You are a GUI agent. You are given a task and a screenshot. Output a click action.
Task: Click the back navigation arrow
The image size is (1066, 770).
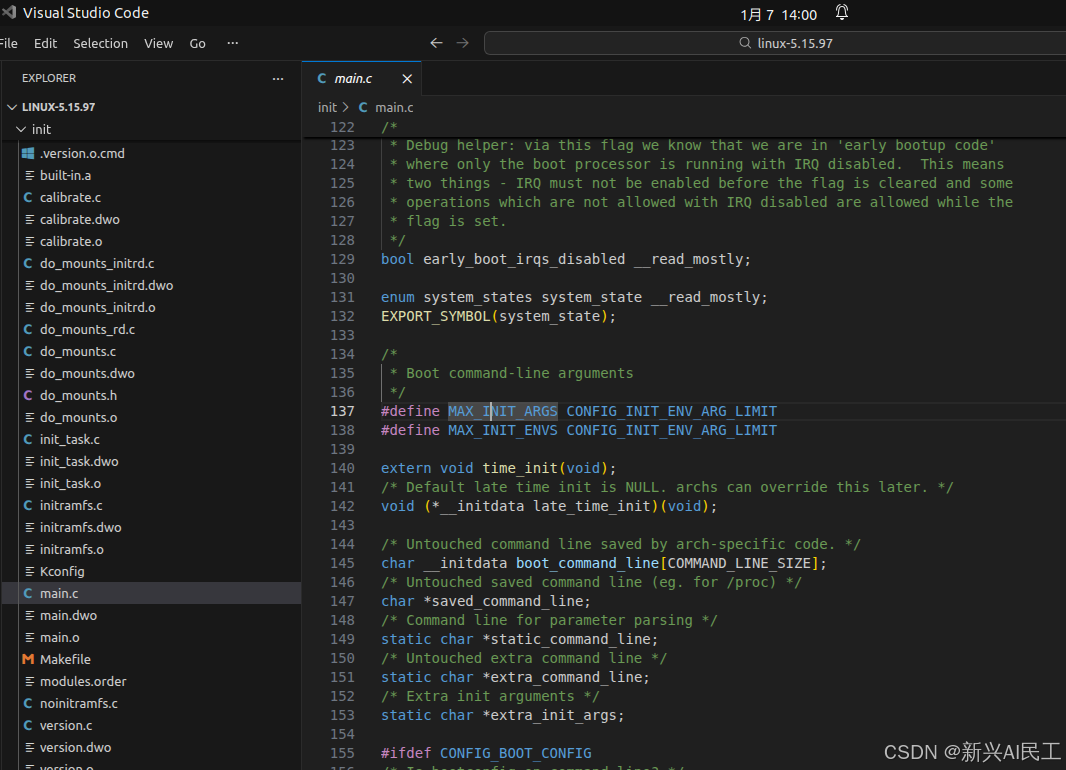436,42
